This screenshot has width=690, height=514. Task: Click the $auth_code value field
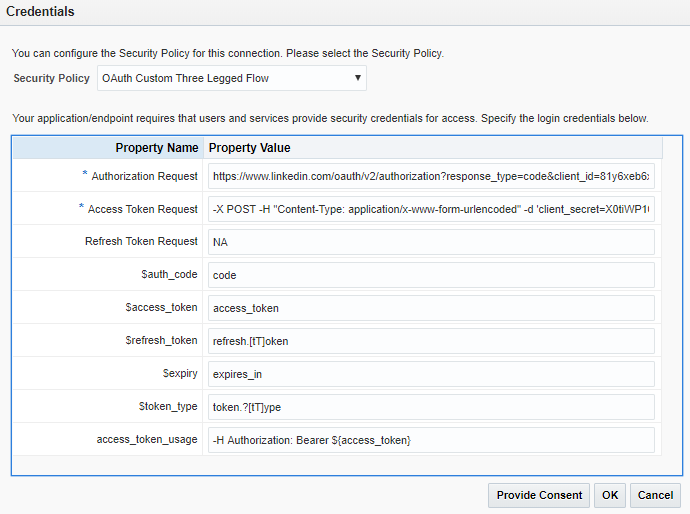tap(432, 275)
